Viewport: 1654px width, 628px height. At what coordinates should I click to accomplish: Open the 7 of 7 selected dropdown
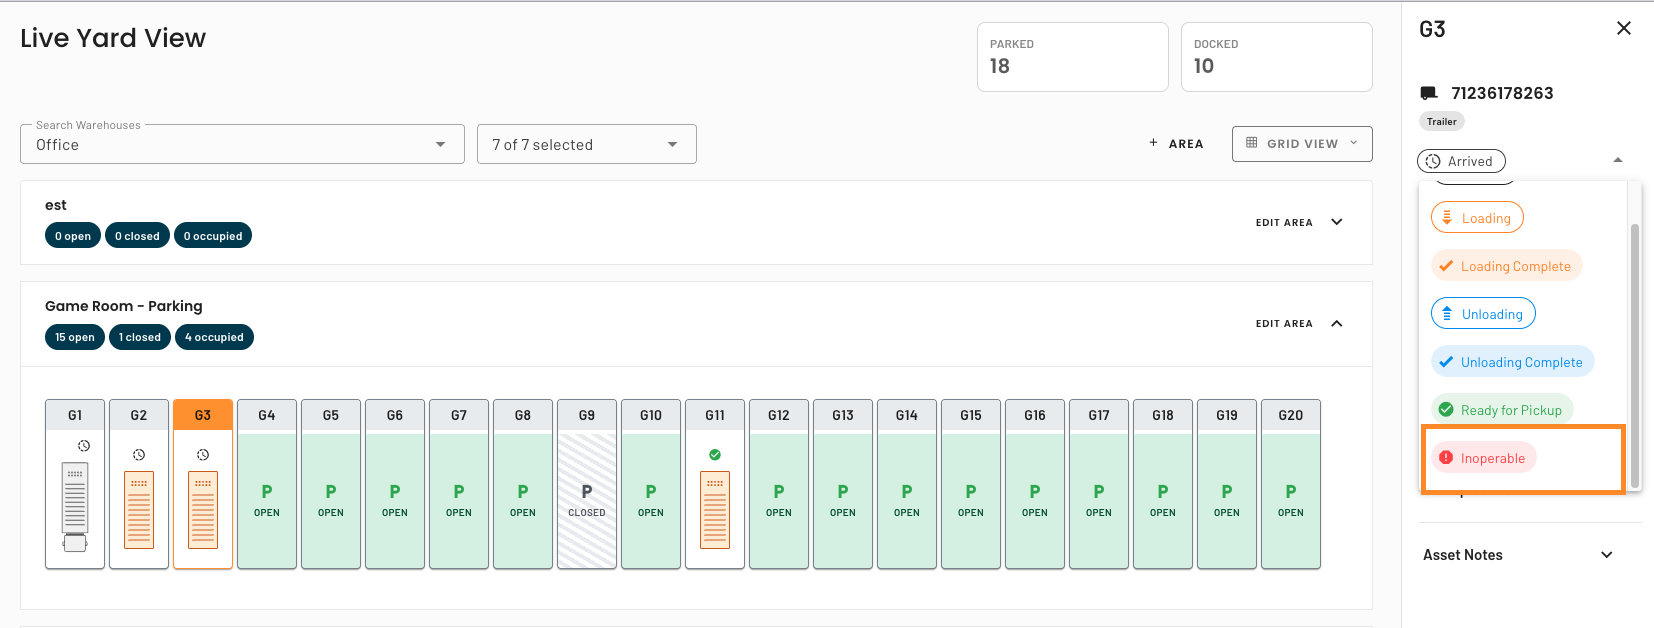pos(587,144)
